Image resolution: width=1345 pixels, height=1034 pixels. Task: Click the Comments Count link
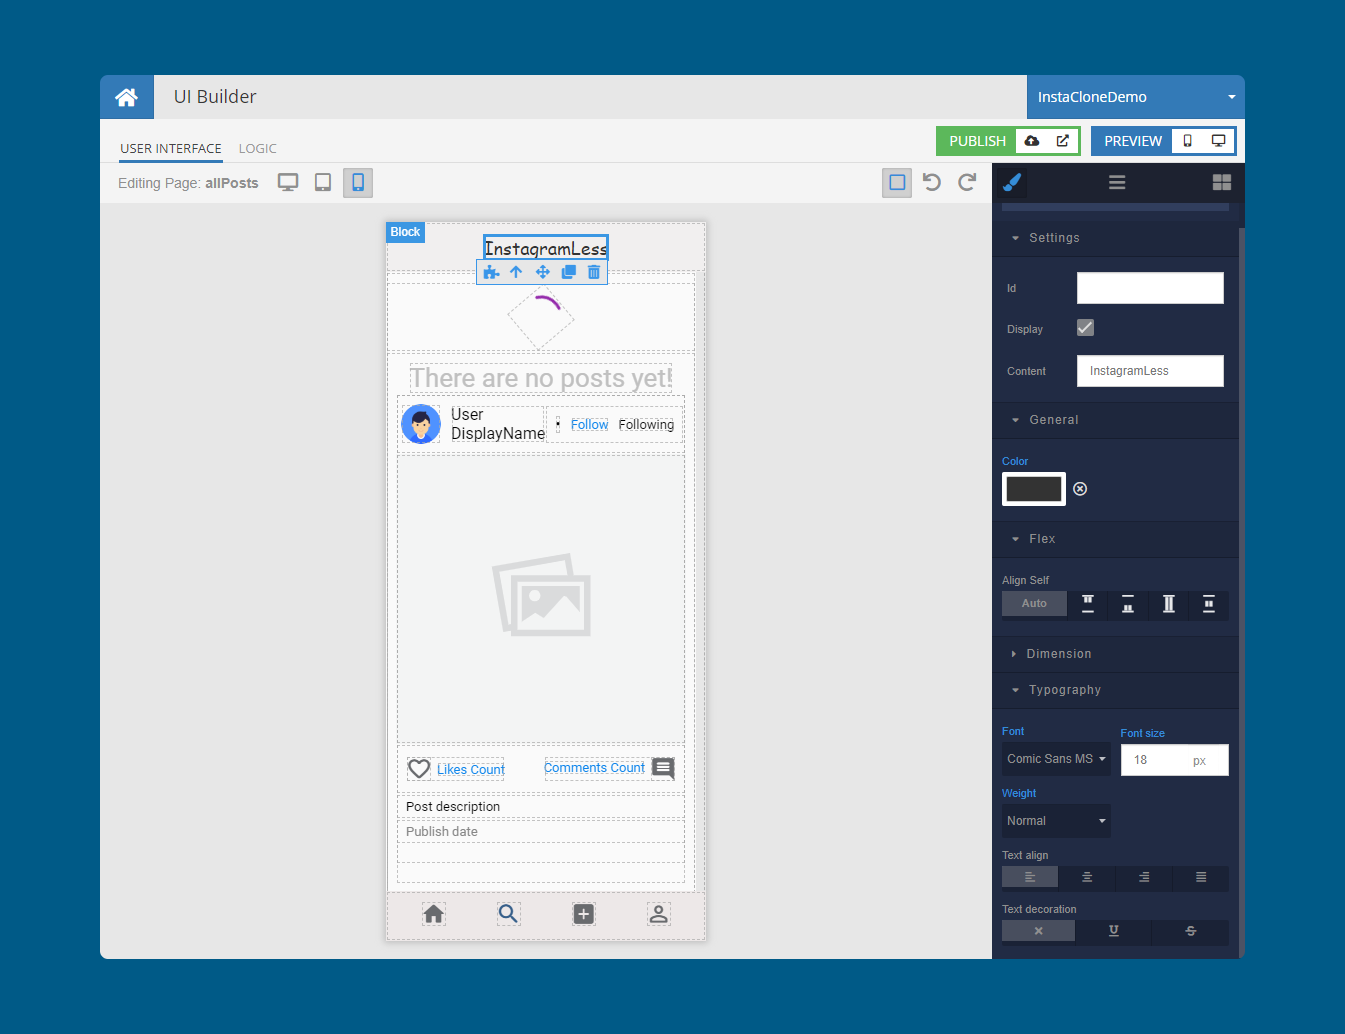click(x=595, y=768)
